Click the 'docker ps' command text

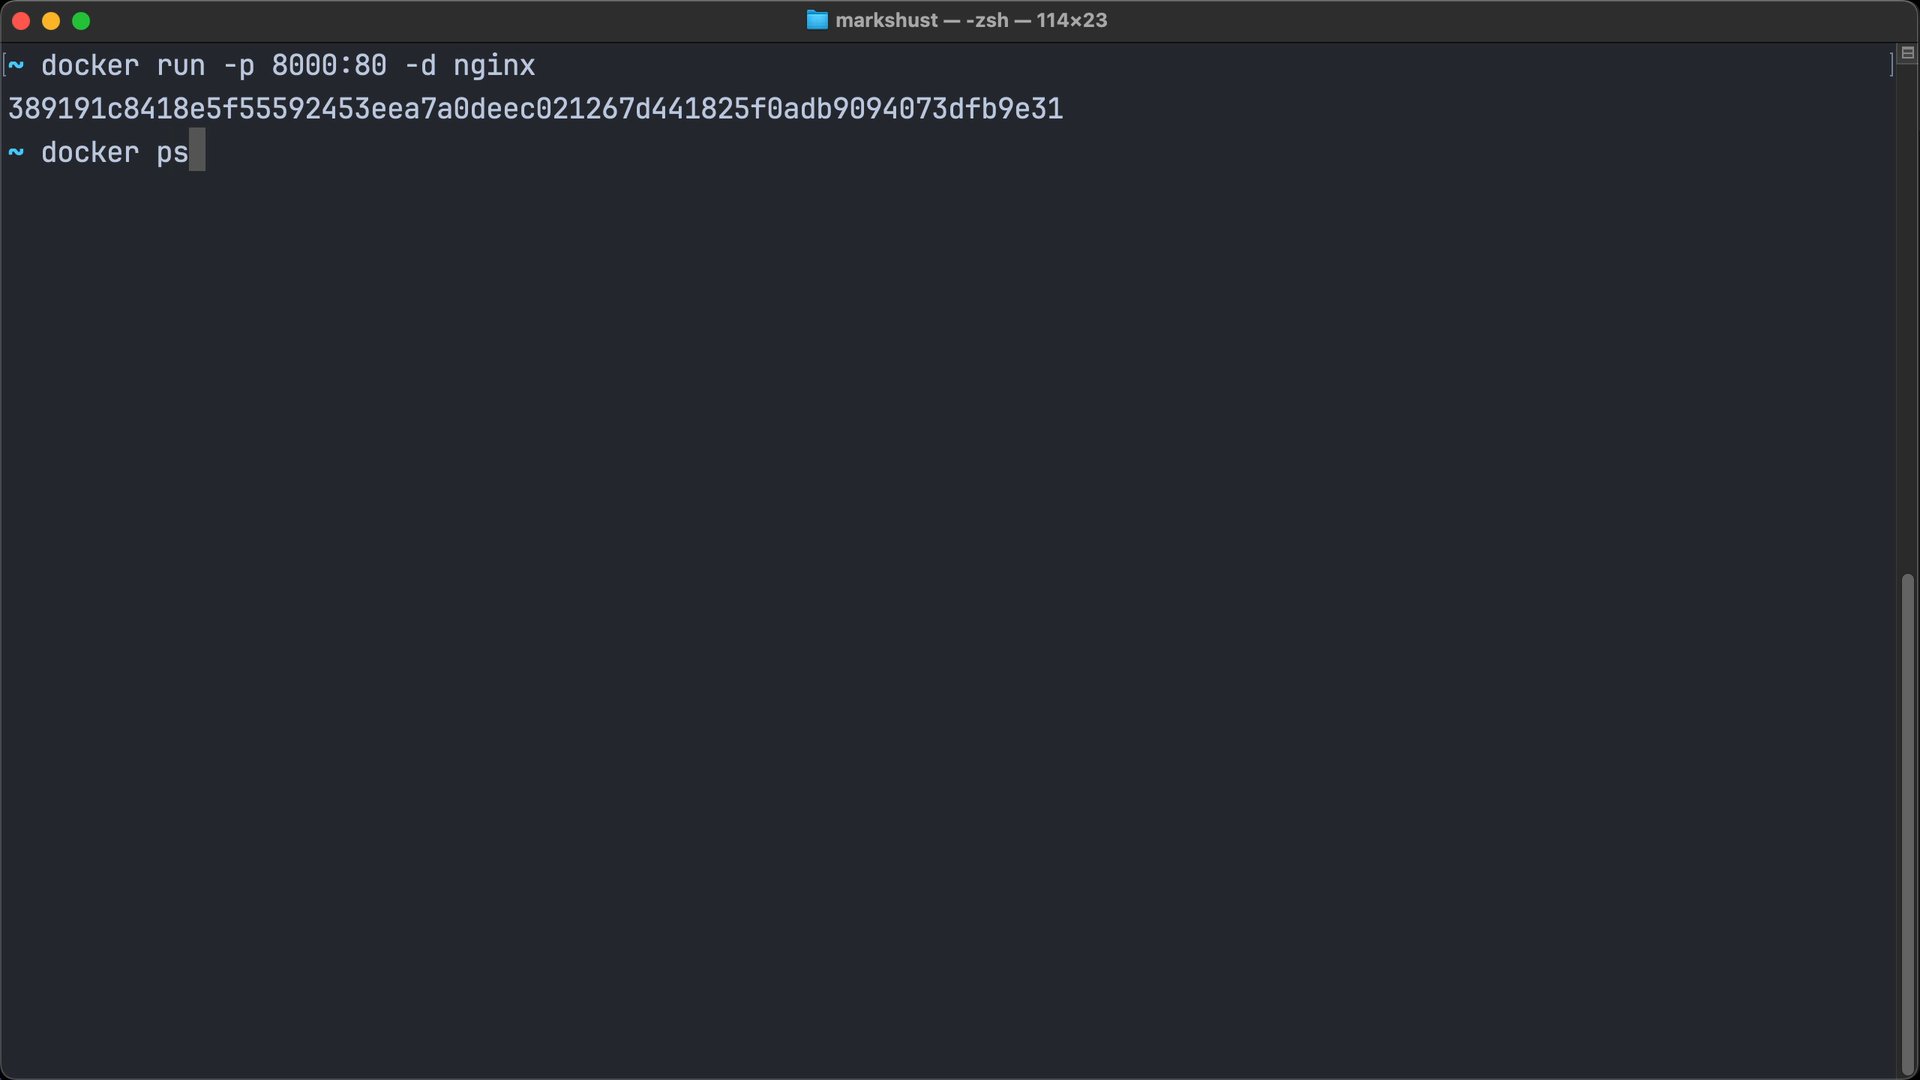click(x=115, y=153)
